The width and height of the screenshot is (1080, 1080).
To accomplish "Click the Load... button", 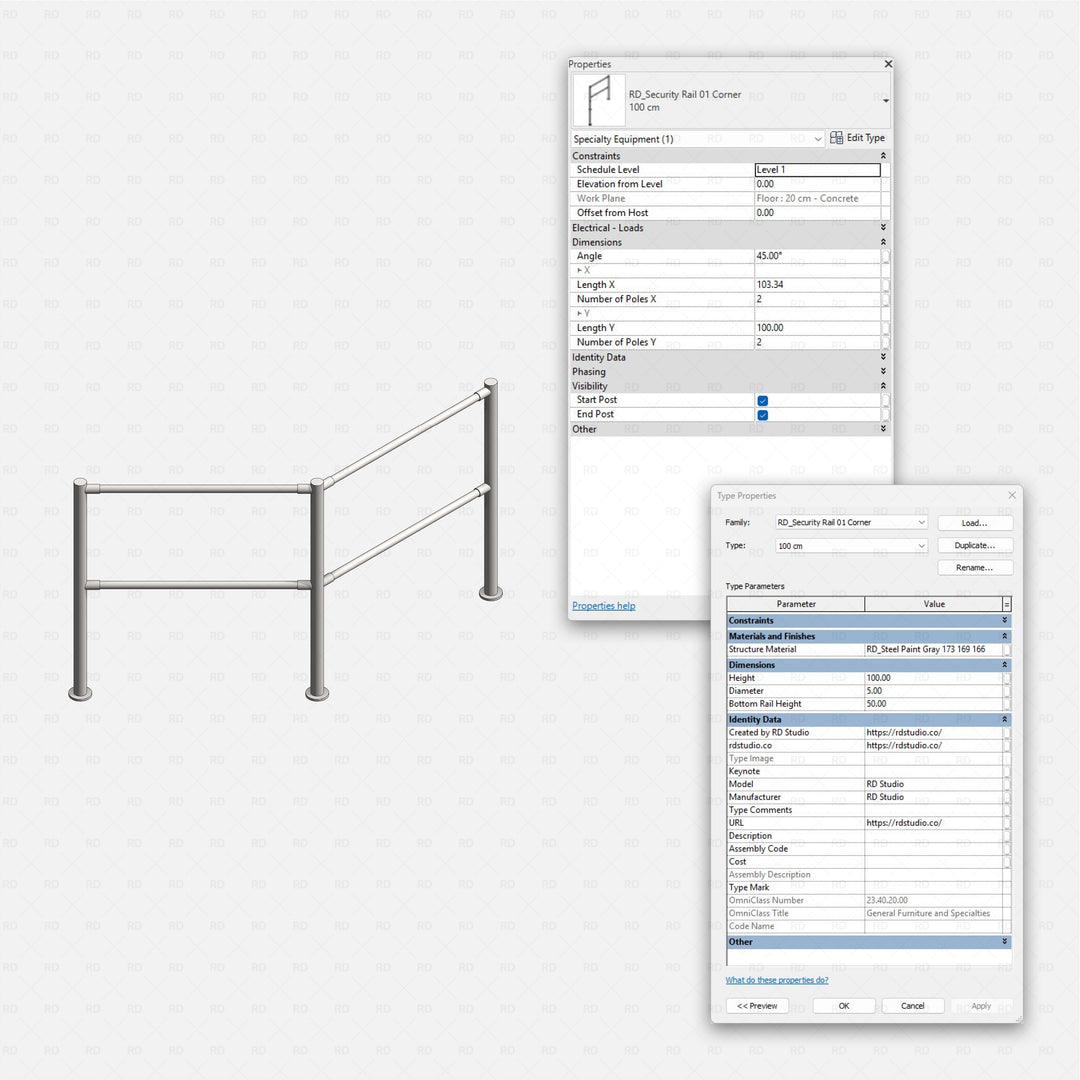I will click(975, 523).
